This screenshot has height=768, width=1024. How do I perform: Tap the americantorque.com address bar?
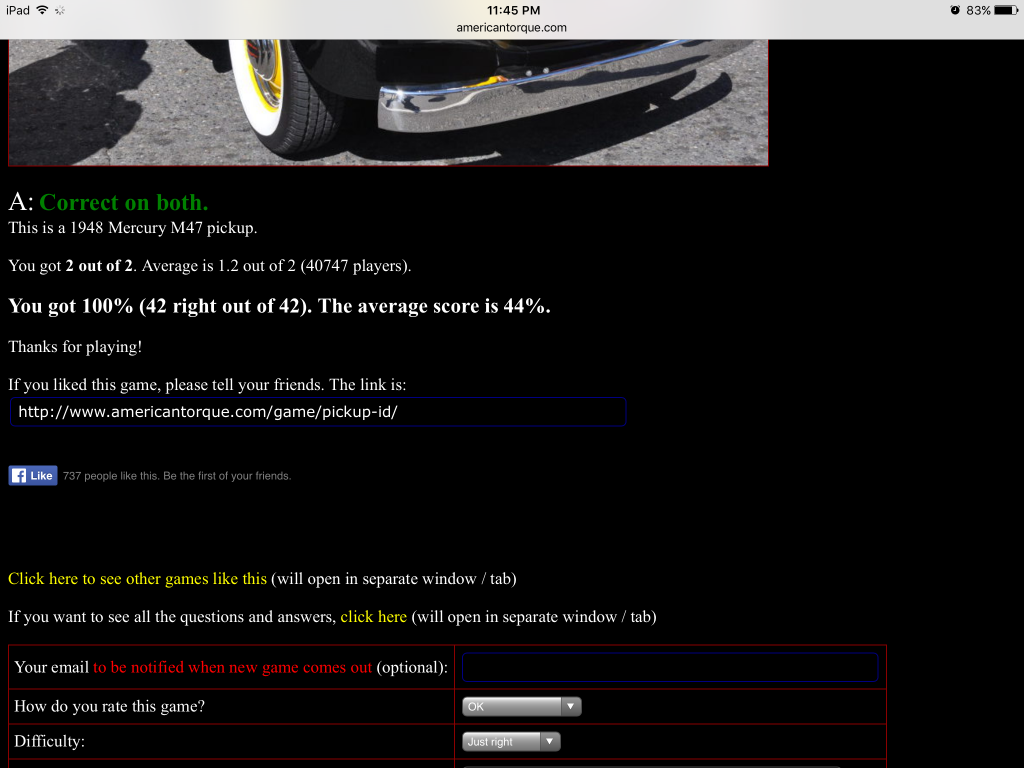511,28
